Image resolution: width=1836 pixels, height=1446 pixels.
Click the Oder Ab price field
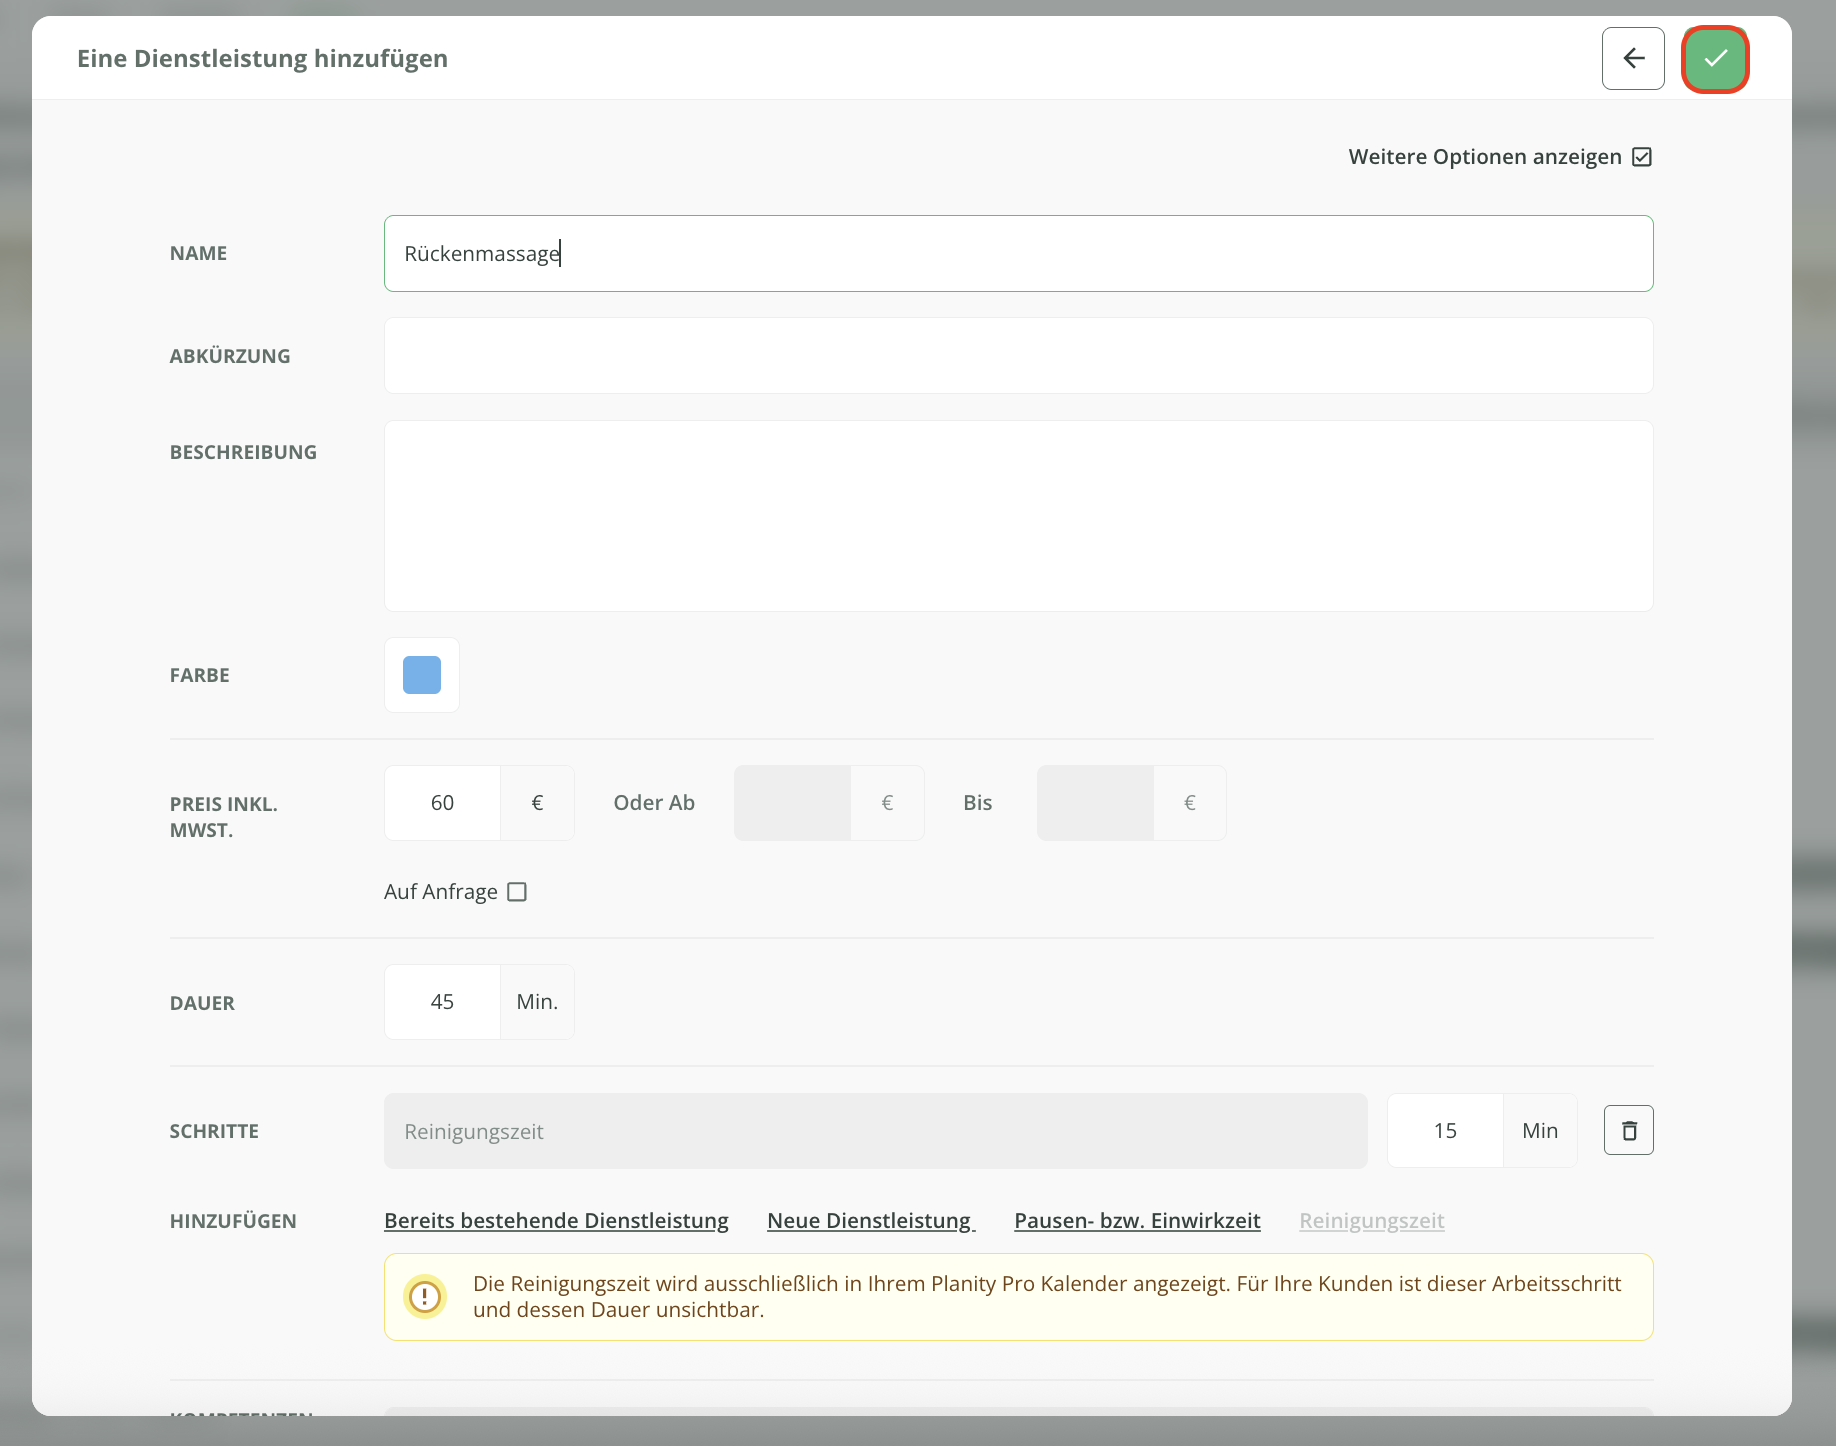(793, 803)
